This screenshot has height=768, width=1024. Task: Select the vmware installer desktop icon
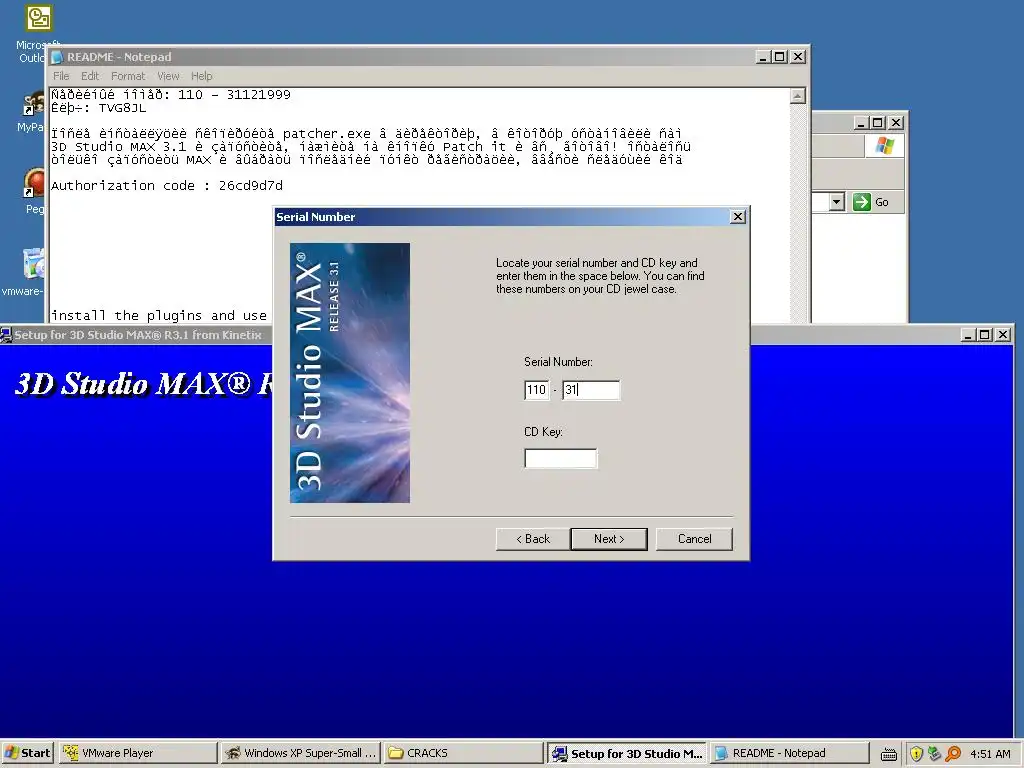[x=33, y=263]
